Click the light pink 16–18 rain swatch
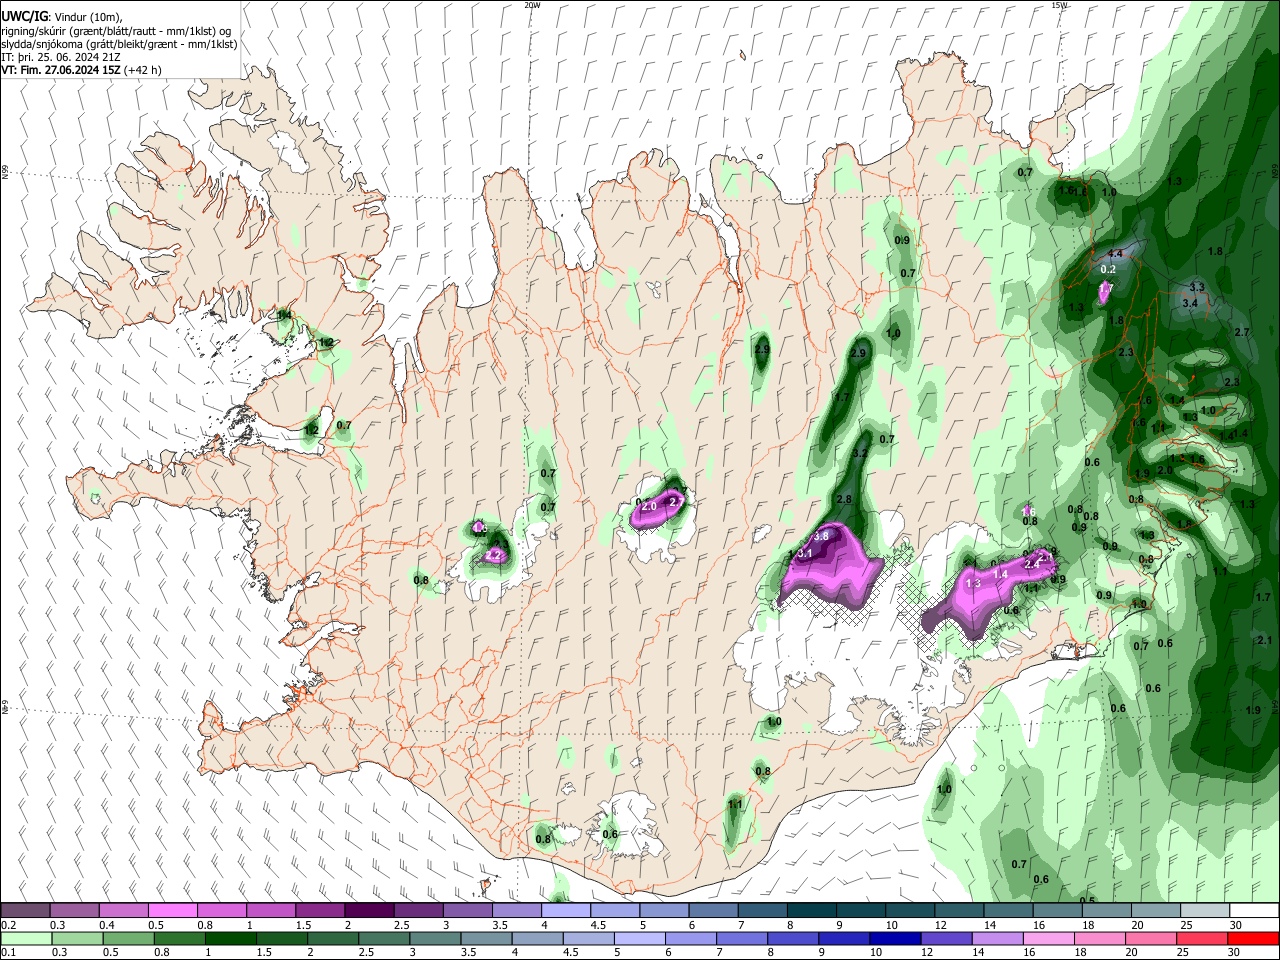This screenshot has width=1280, height=960. [x=1049, y=938]
